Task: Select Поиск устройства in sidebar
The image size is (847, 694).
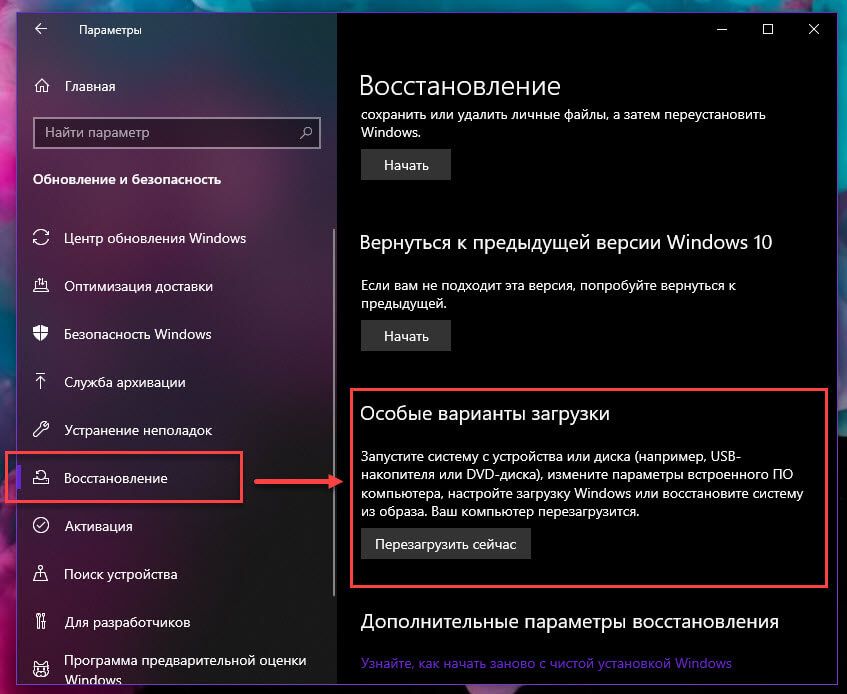Action: pyautogui.click(x=120, y=574)
